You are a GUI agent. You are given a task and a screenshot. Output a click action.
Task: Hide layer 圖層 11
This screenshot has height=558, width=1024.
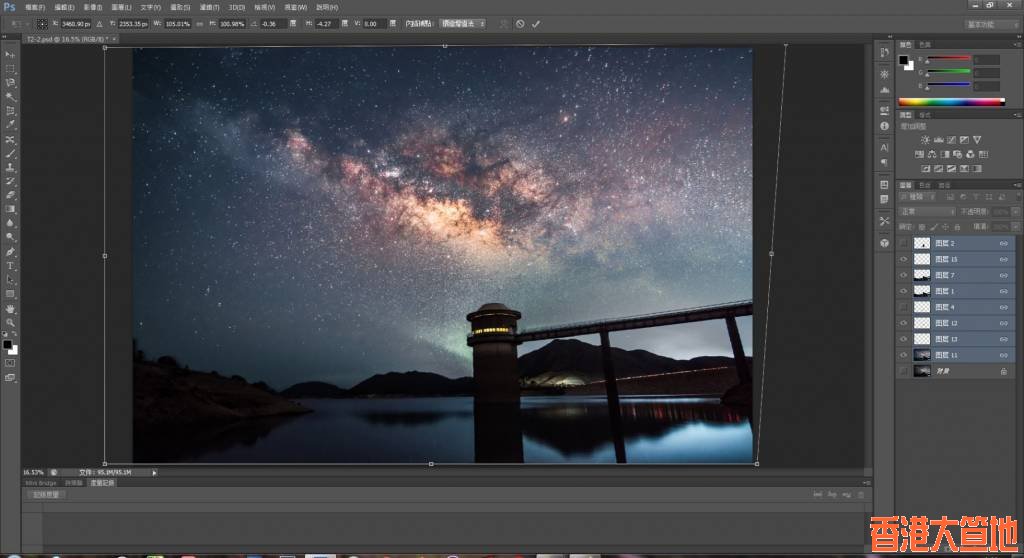(904, 355)
